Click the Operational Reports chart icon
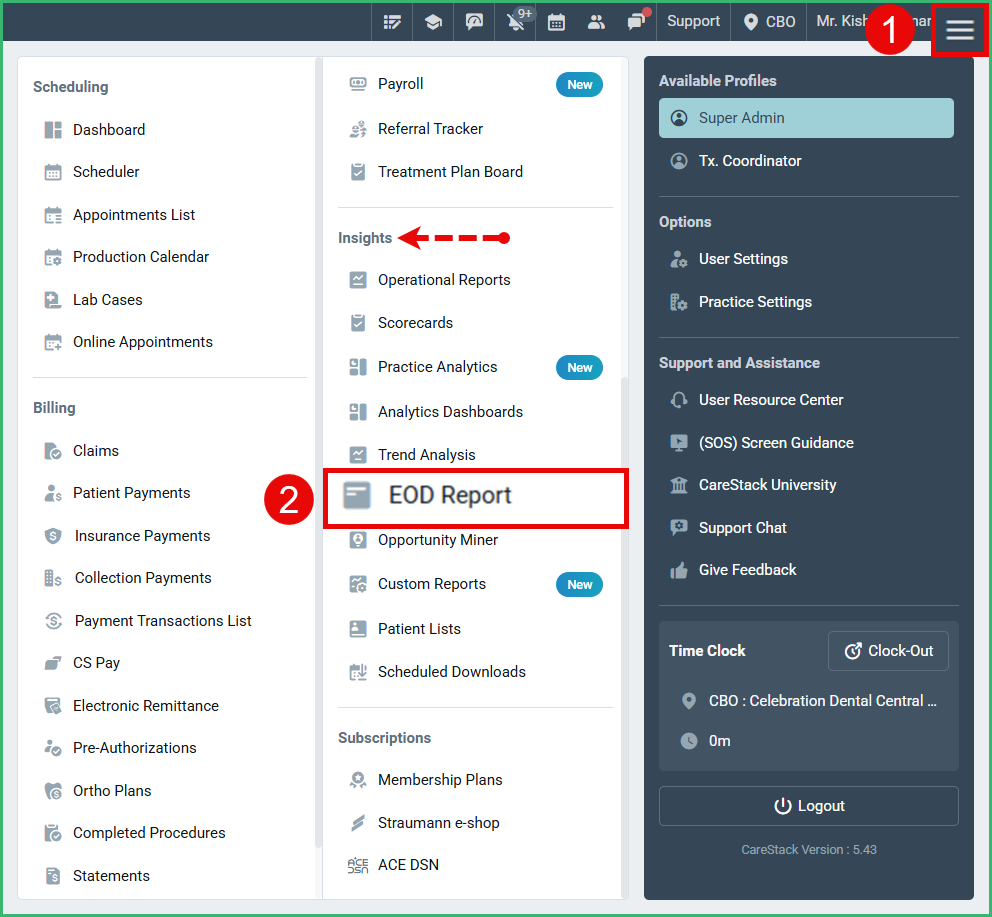This screenshot has height=917, width=992. pyautogui.click(x=358, y=280)
